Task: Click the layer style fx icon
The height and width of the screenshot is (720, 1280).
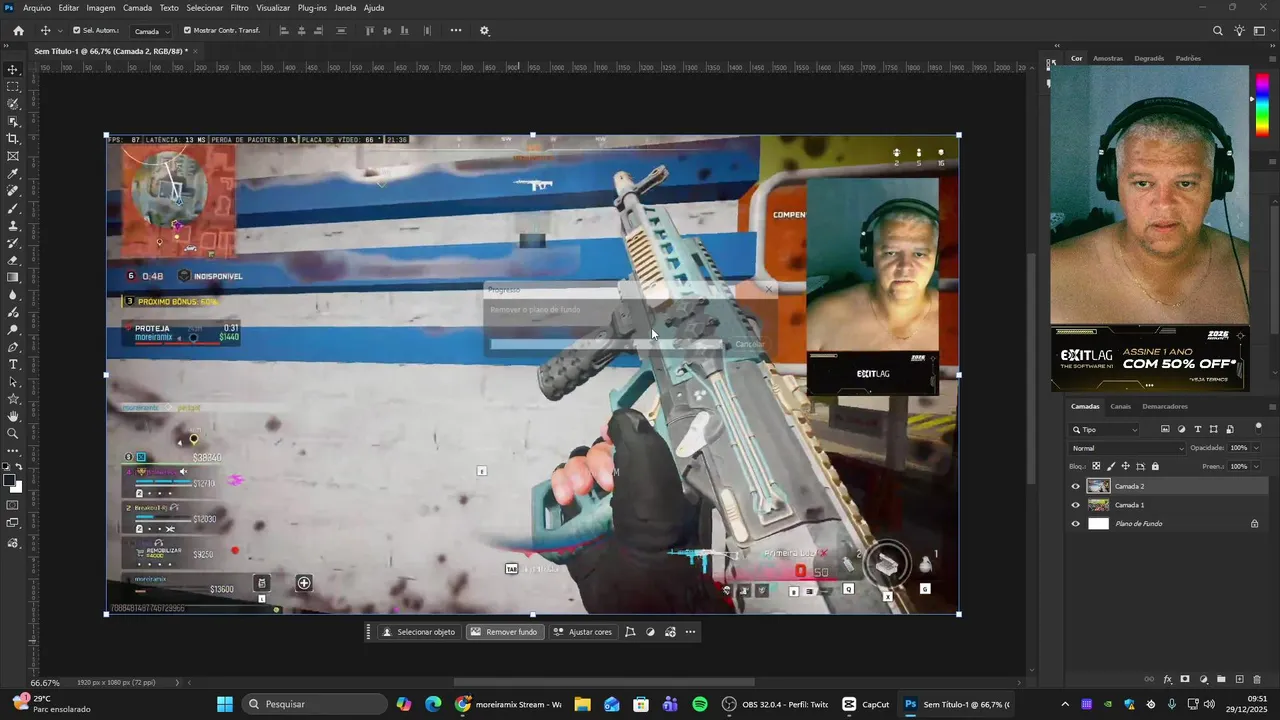Action: pos(1167,680)
